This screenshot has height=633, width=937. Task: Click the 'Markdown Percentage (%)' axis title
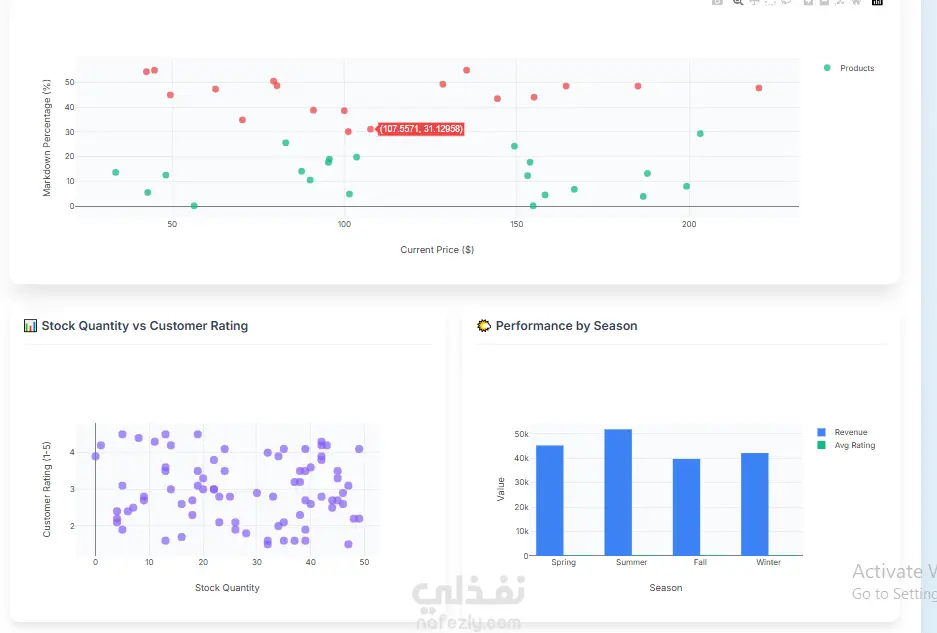point(47,138)
